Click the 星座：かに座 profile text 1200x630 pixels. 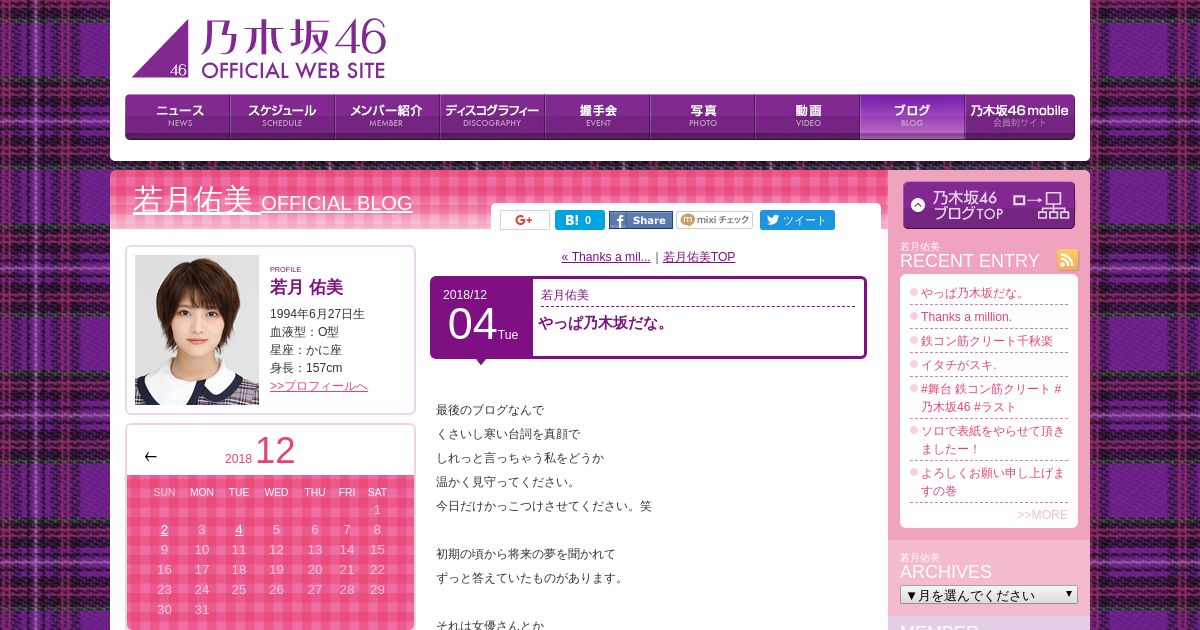pyautogui.click(x=306, y=350)
